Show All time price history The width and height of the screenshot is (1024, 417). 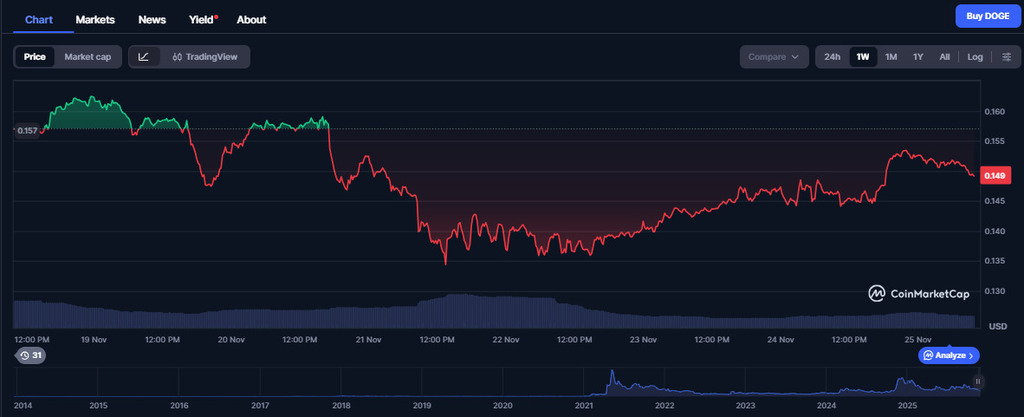(944, 57)
